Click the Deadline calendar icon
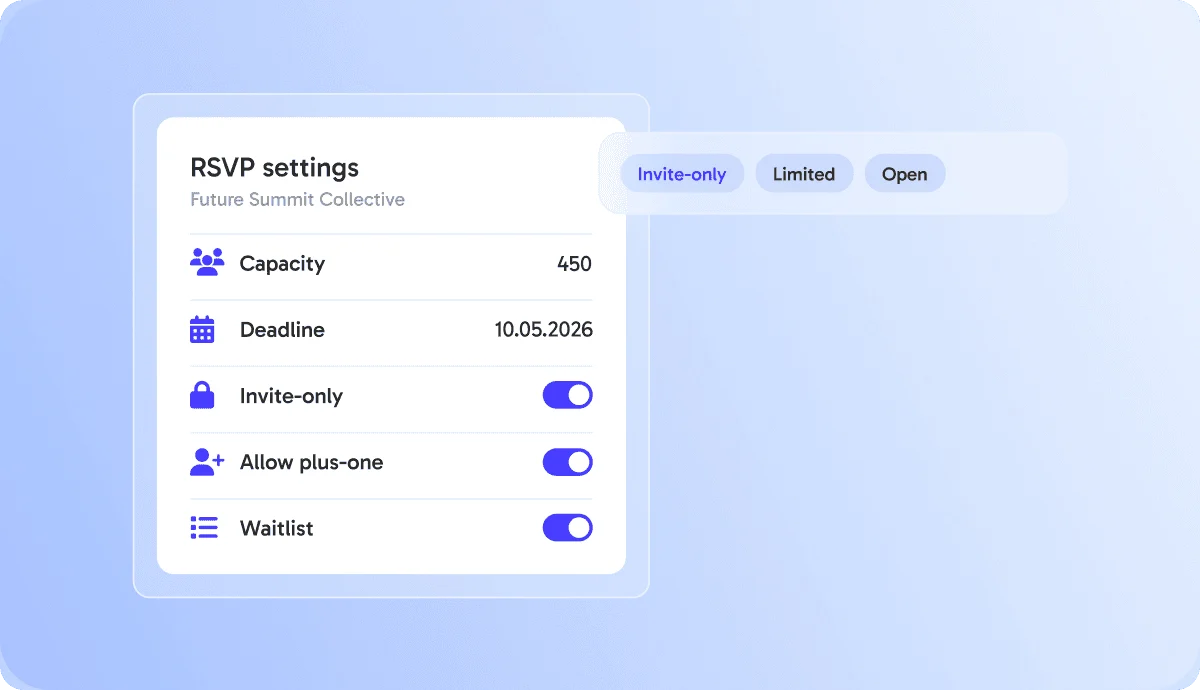This screenshot has height=690, width=1200. click(x=202, y=330)
